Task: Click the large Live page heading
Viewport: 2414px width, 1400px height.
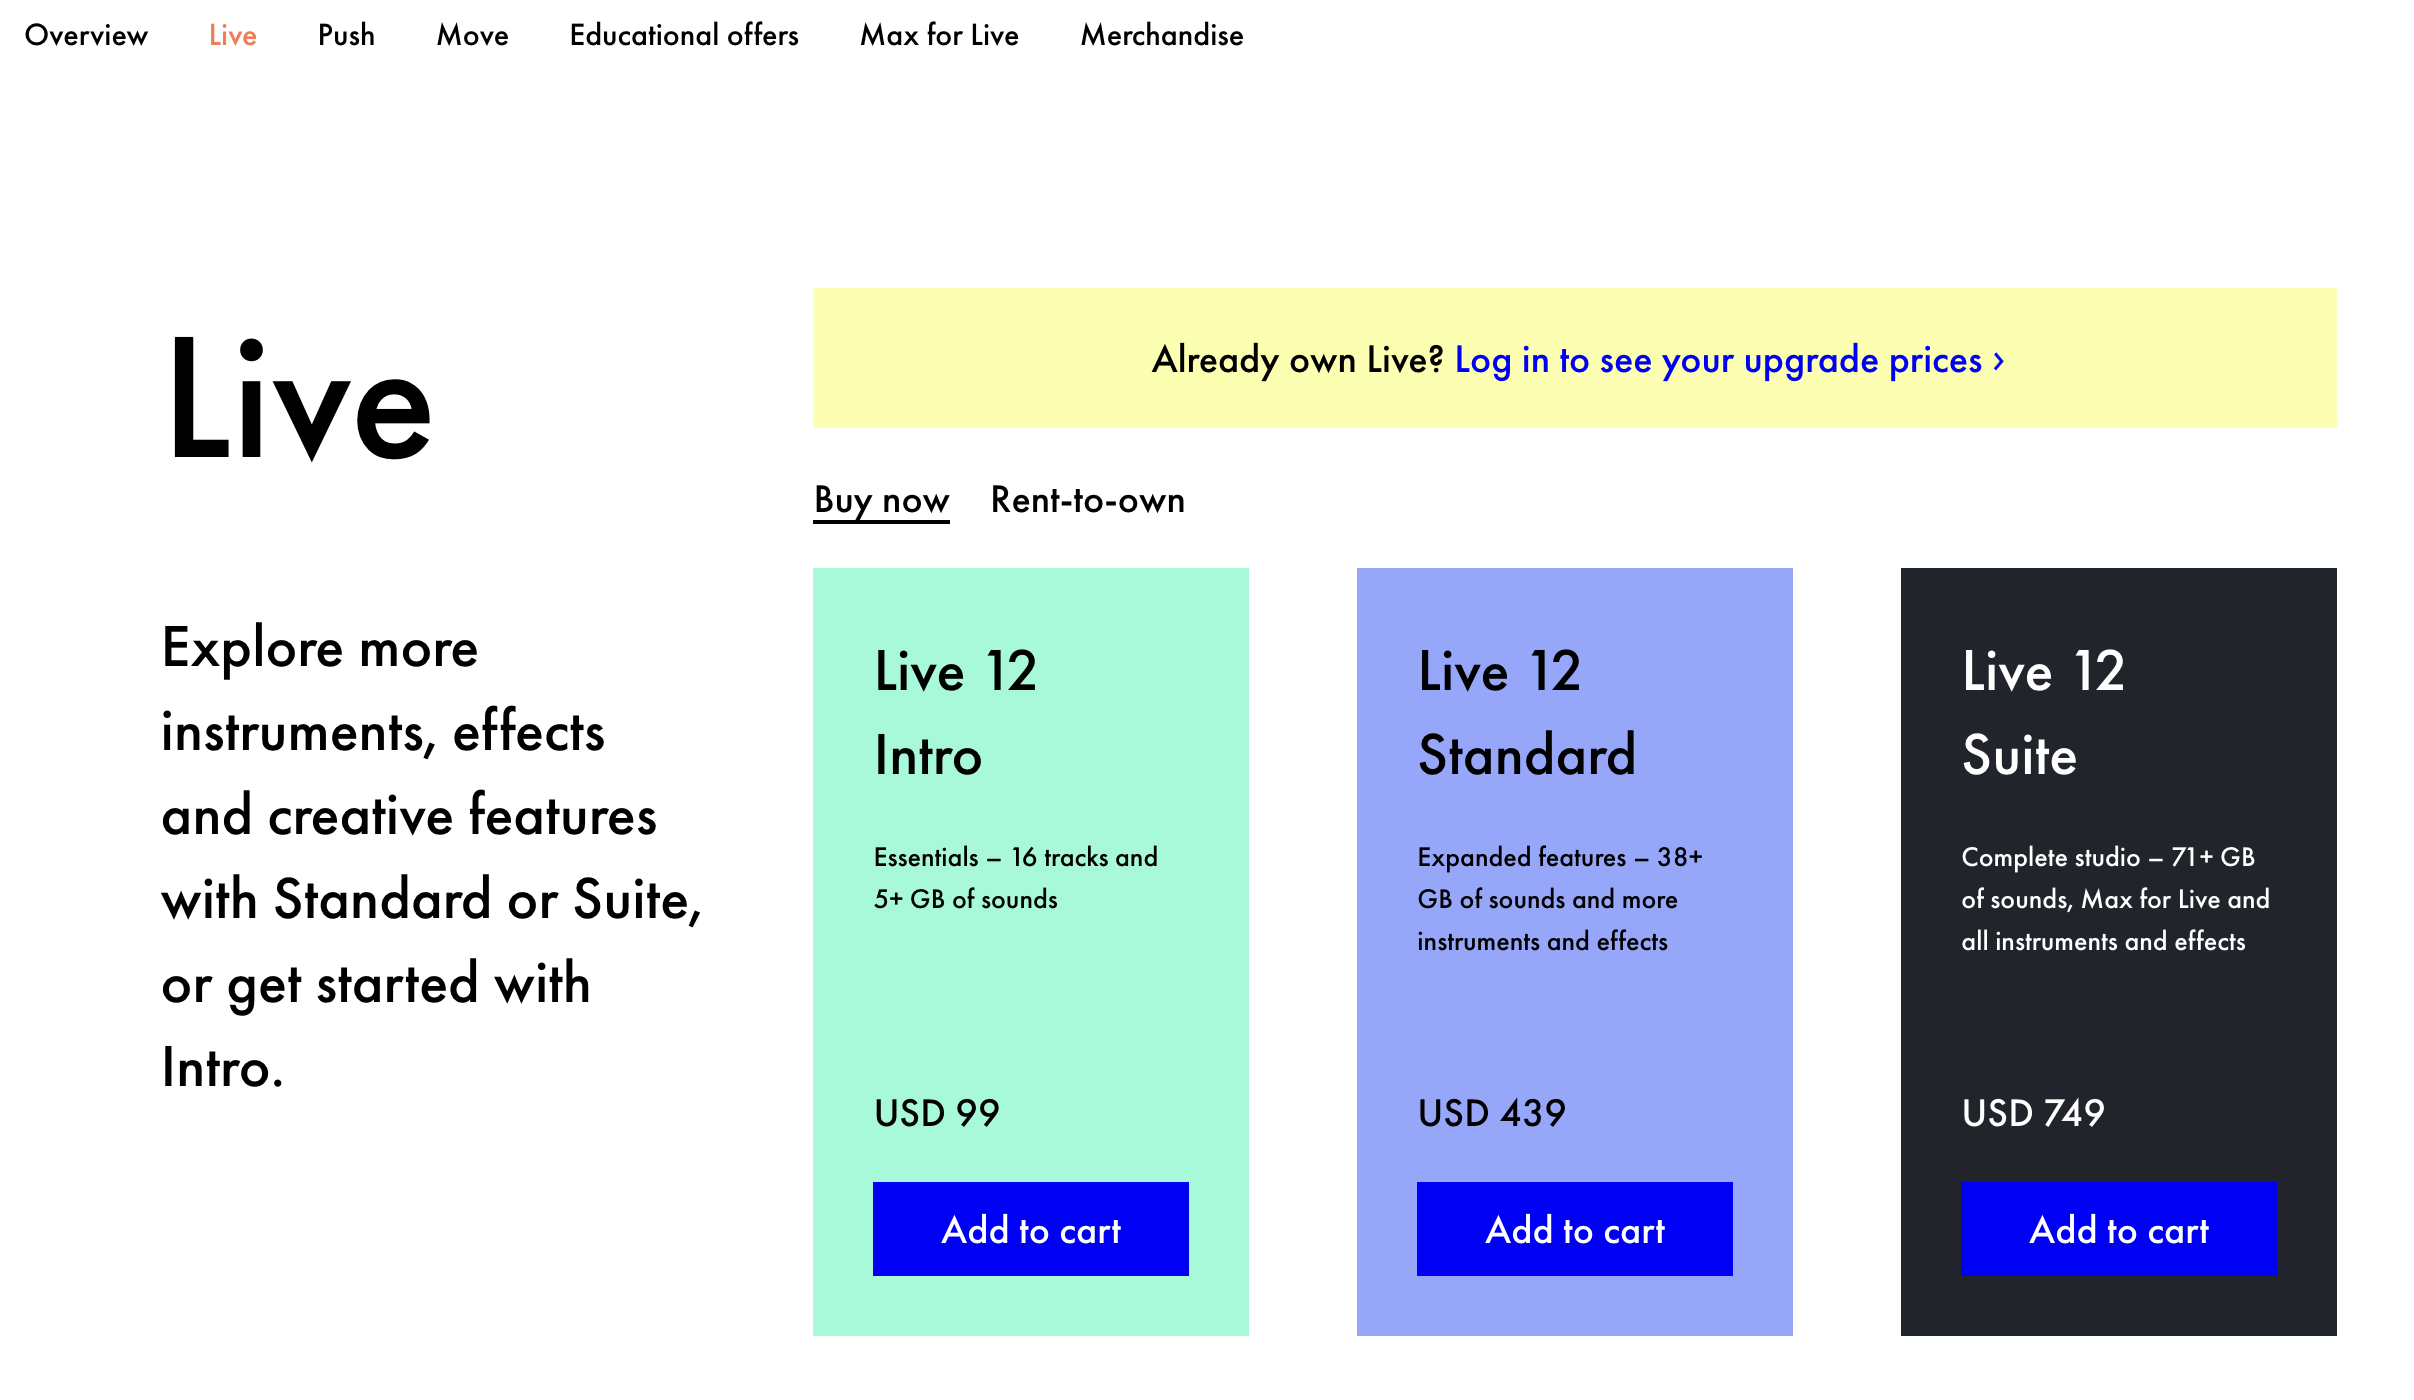Action: pyautogui.click(x=300, y=400)
